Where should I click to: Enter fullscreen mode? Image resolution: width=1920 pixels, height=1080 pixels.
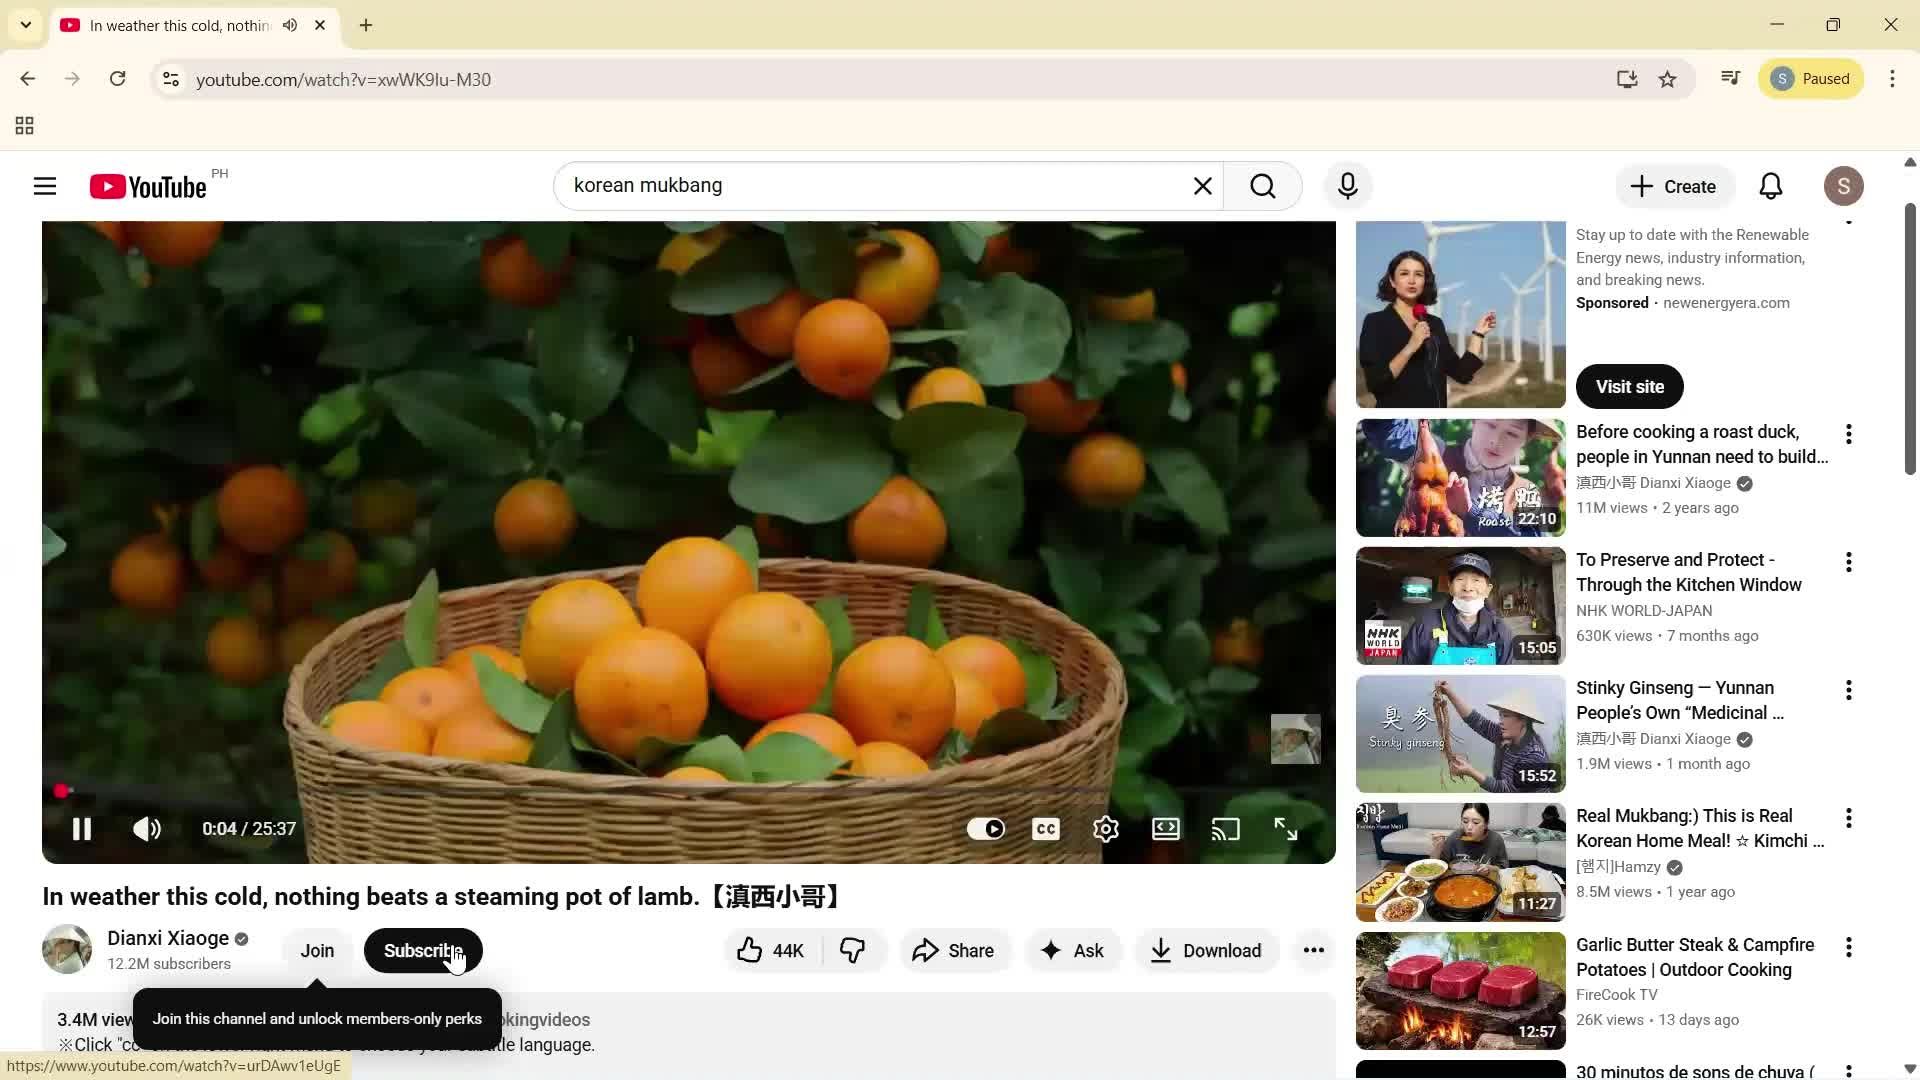1287,828
